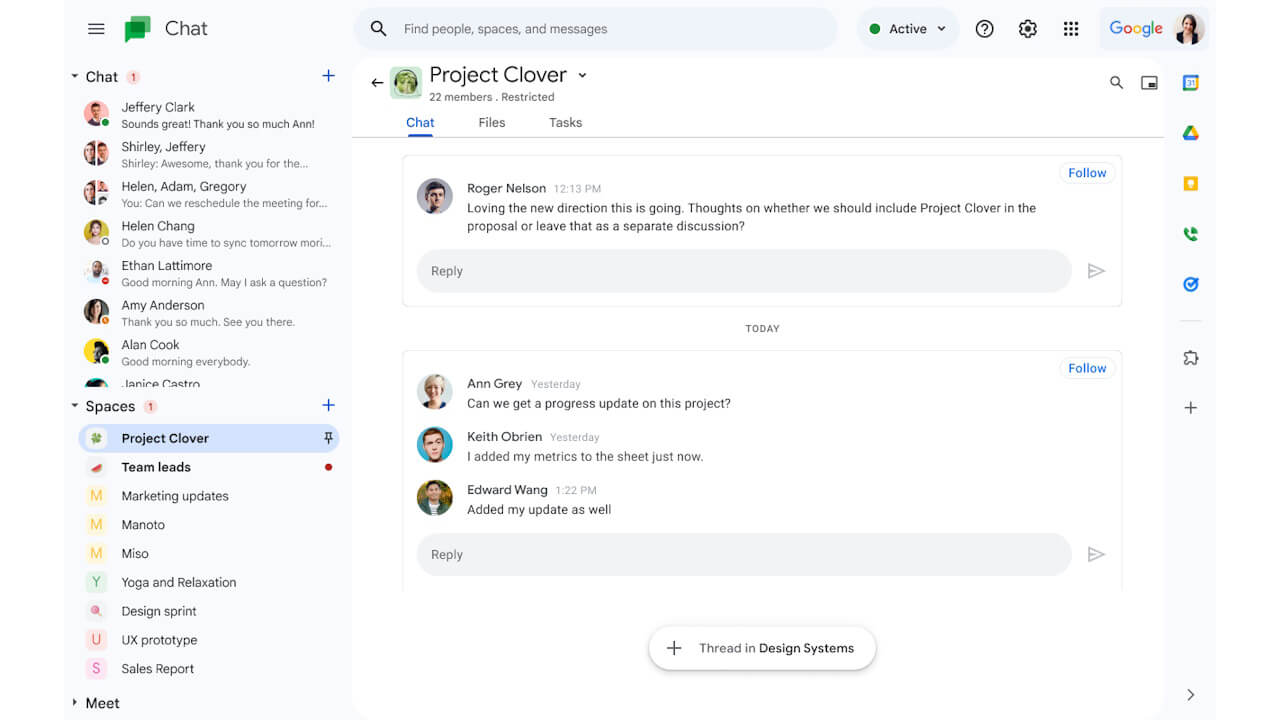Viewport: 1280px width, 720px height.
Task: Open the Google Calendar side panel icon
Action: click(1190, 84)
